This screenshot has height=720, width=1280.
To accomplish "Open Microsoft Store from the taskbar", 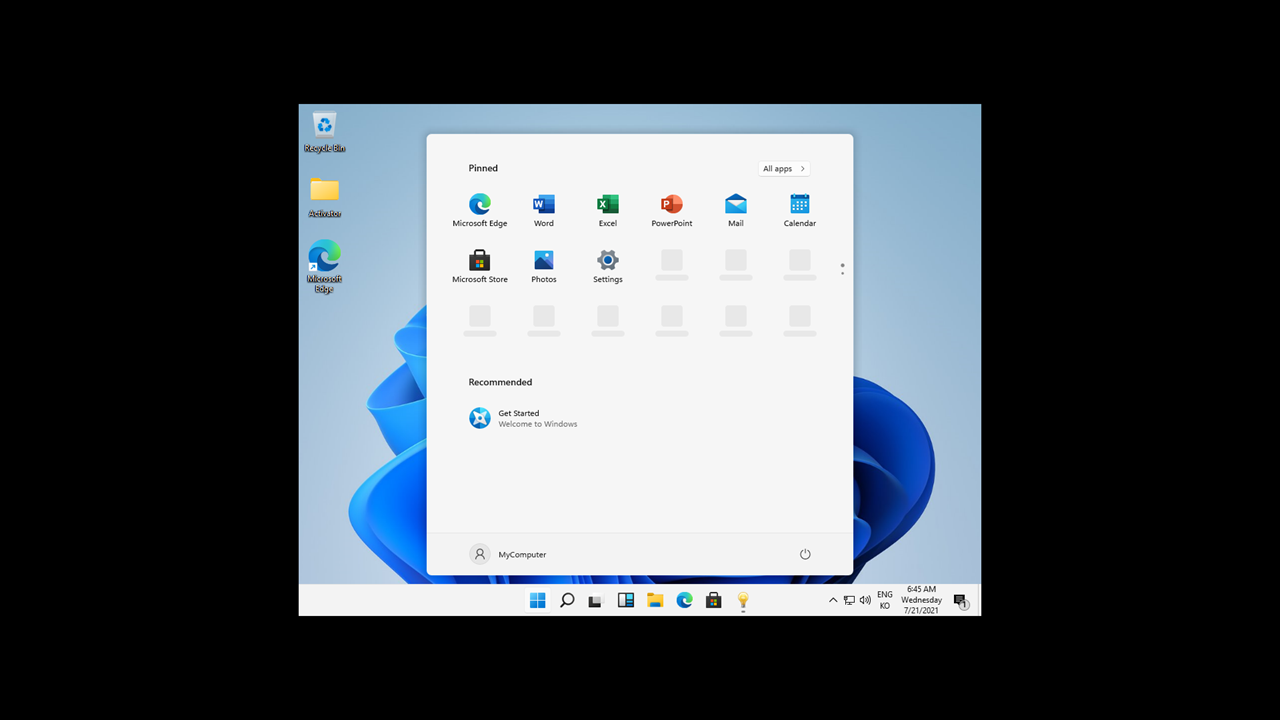I will pyautogui.click(x=714, y=600).
